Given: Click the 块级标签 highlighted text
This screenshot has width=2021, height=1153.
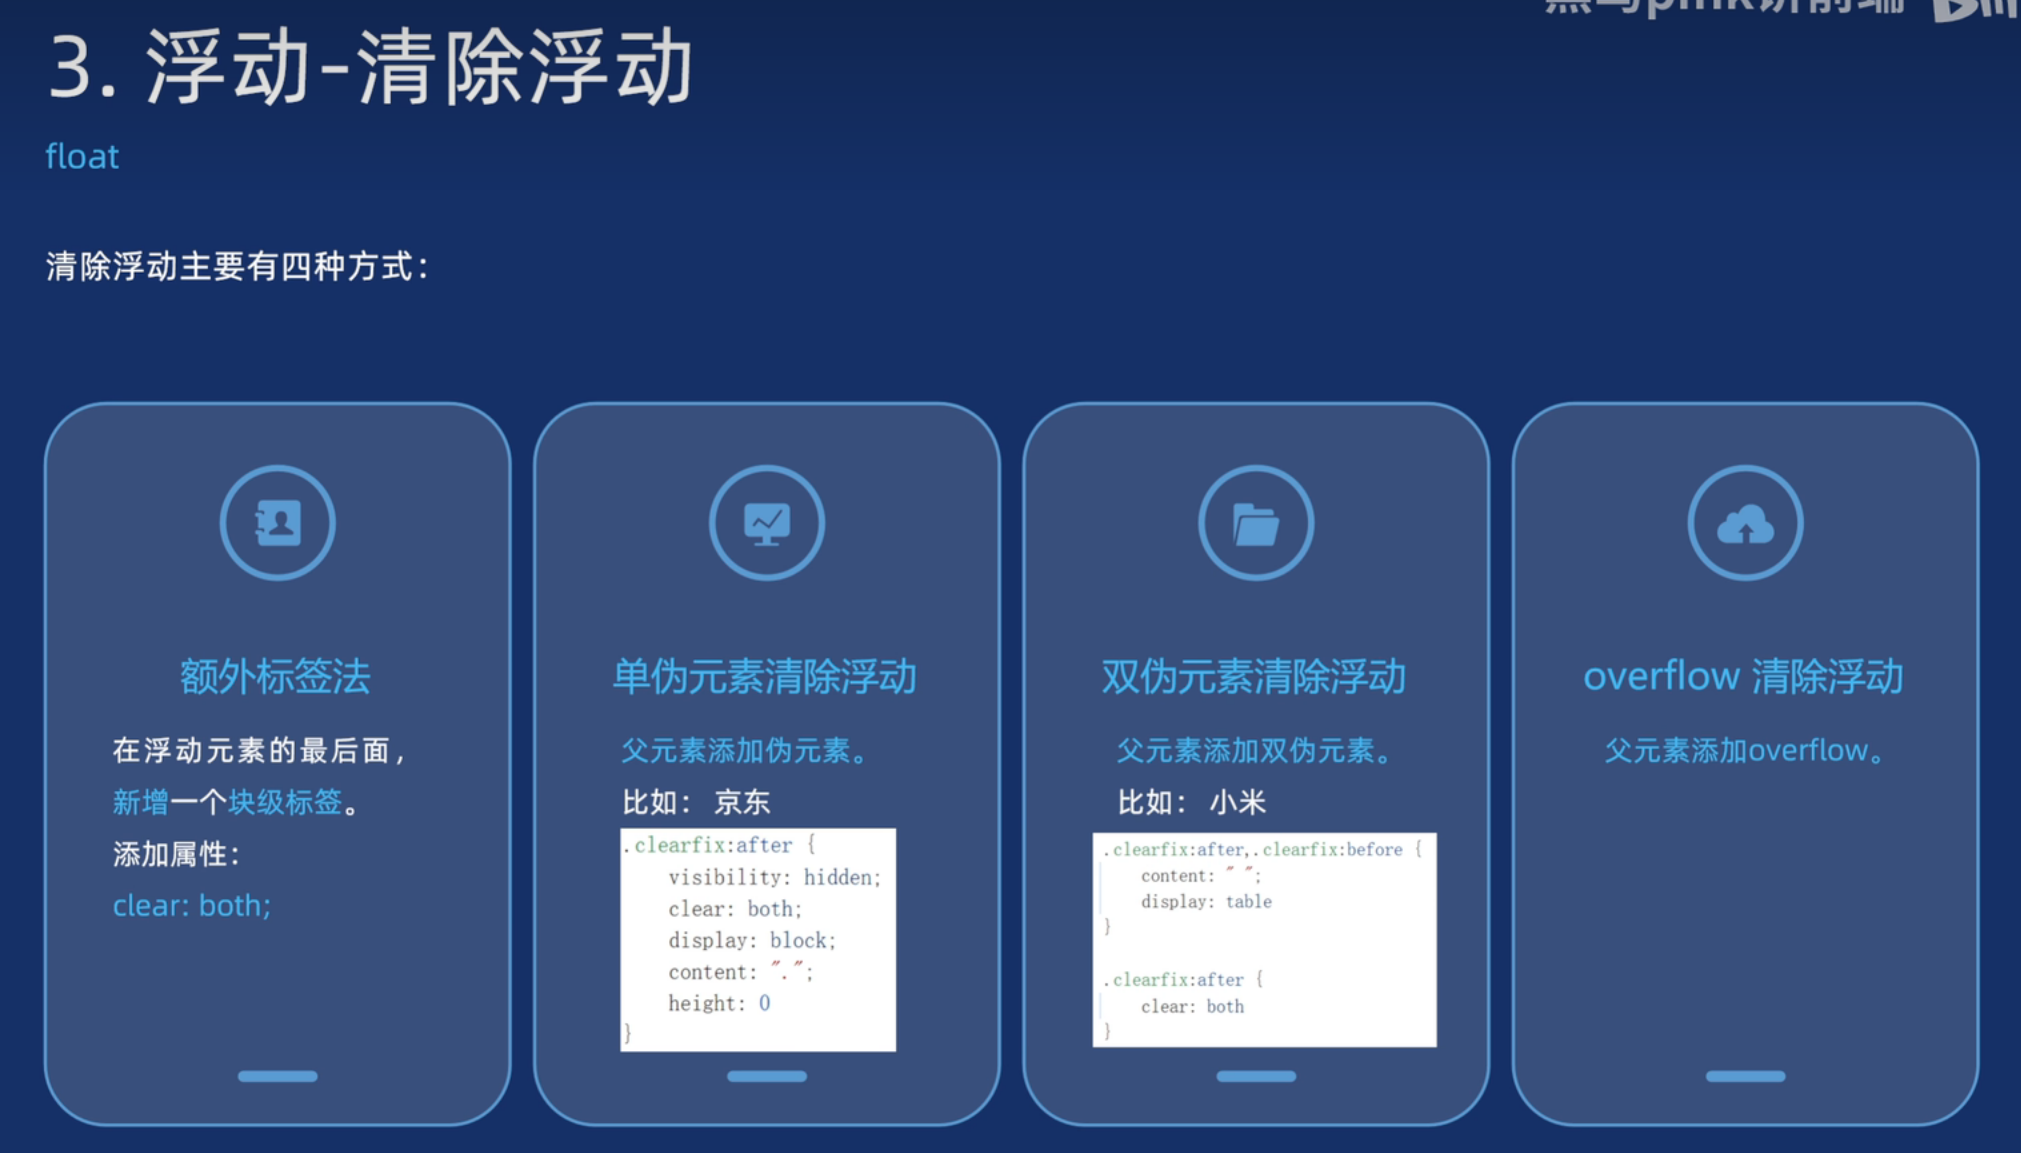Looking at the screenshot, I should point(285,802).
